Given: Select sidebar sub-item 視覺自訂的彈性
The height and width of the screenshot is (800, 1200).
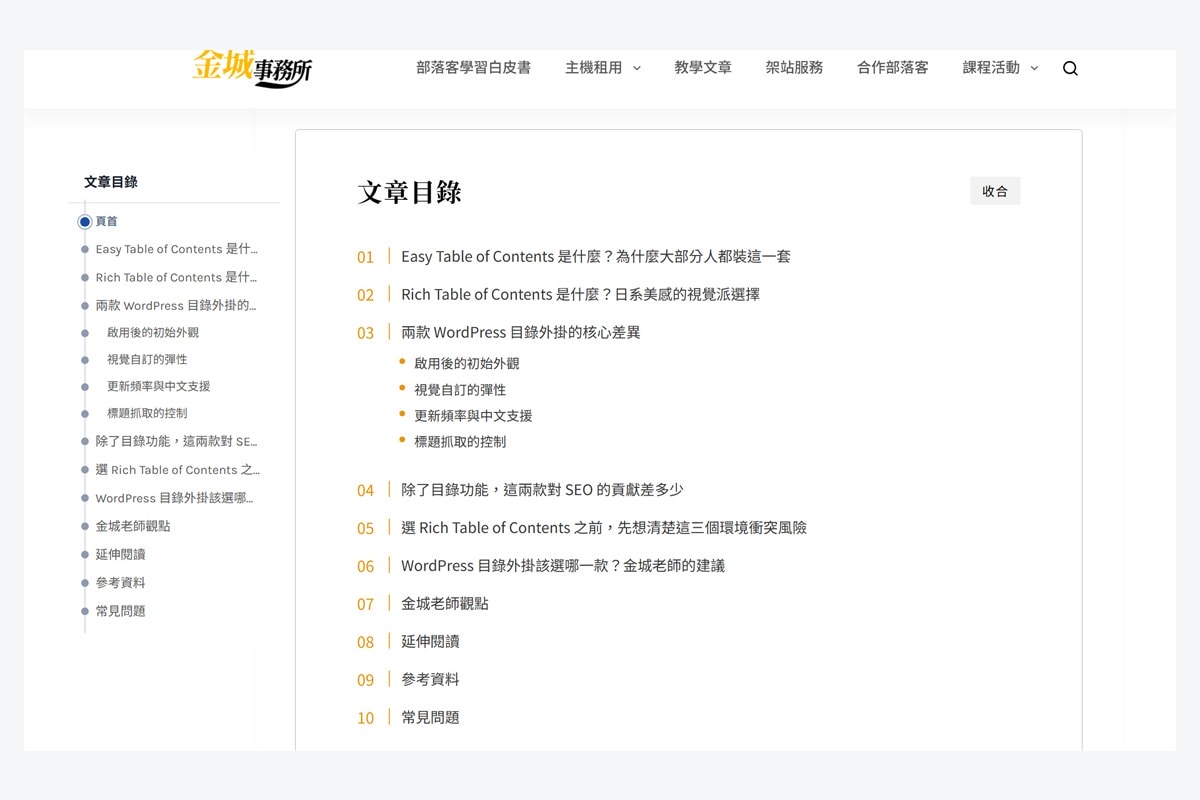Looking at the screenshot, I should coord(147,359).
